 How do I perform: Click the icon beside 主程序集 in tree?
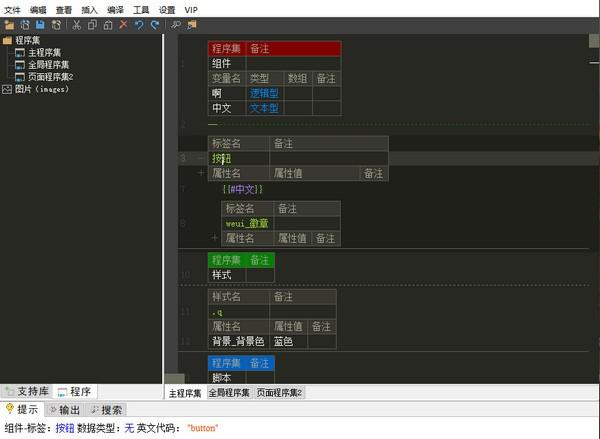(x=20, y=52)
